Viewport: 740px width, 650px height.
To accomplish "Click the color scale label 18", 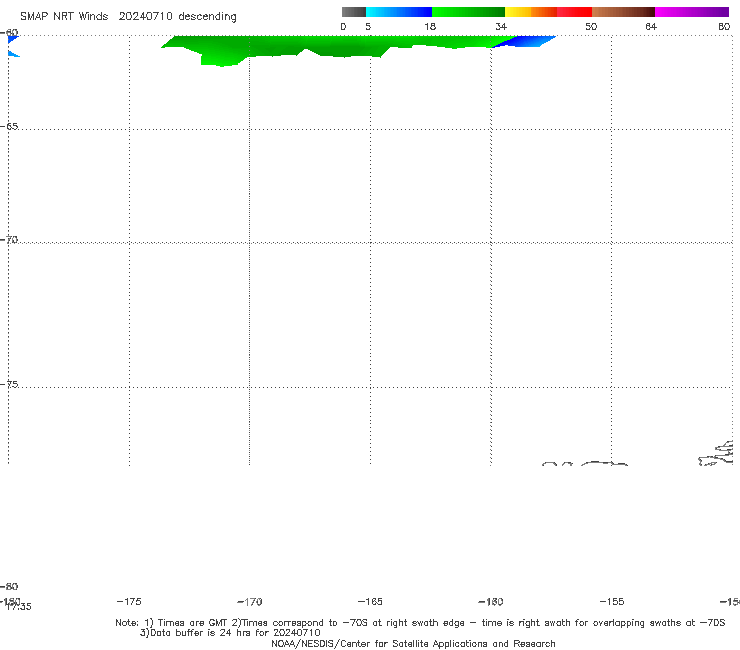I will point(430,27).
